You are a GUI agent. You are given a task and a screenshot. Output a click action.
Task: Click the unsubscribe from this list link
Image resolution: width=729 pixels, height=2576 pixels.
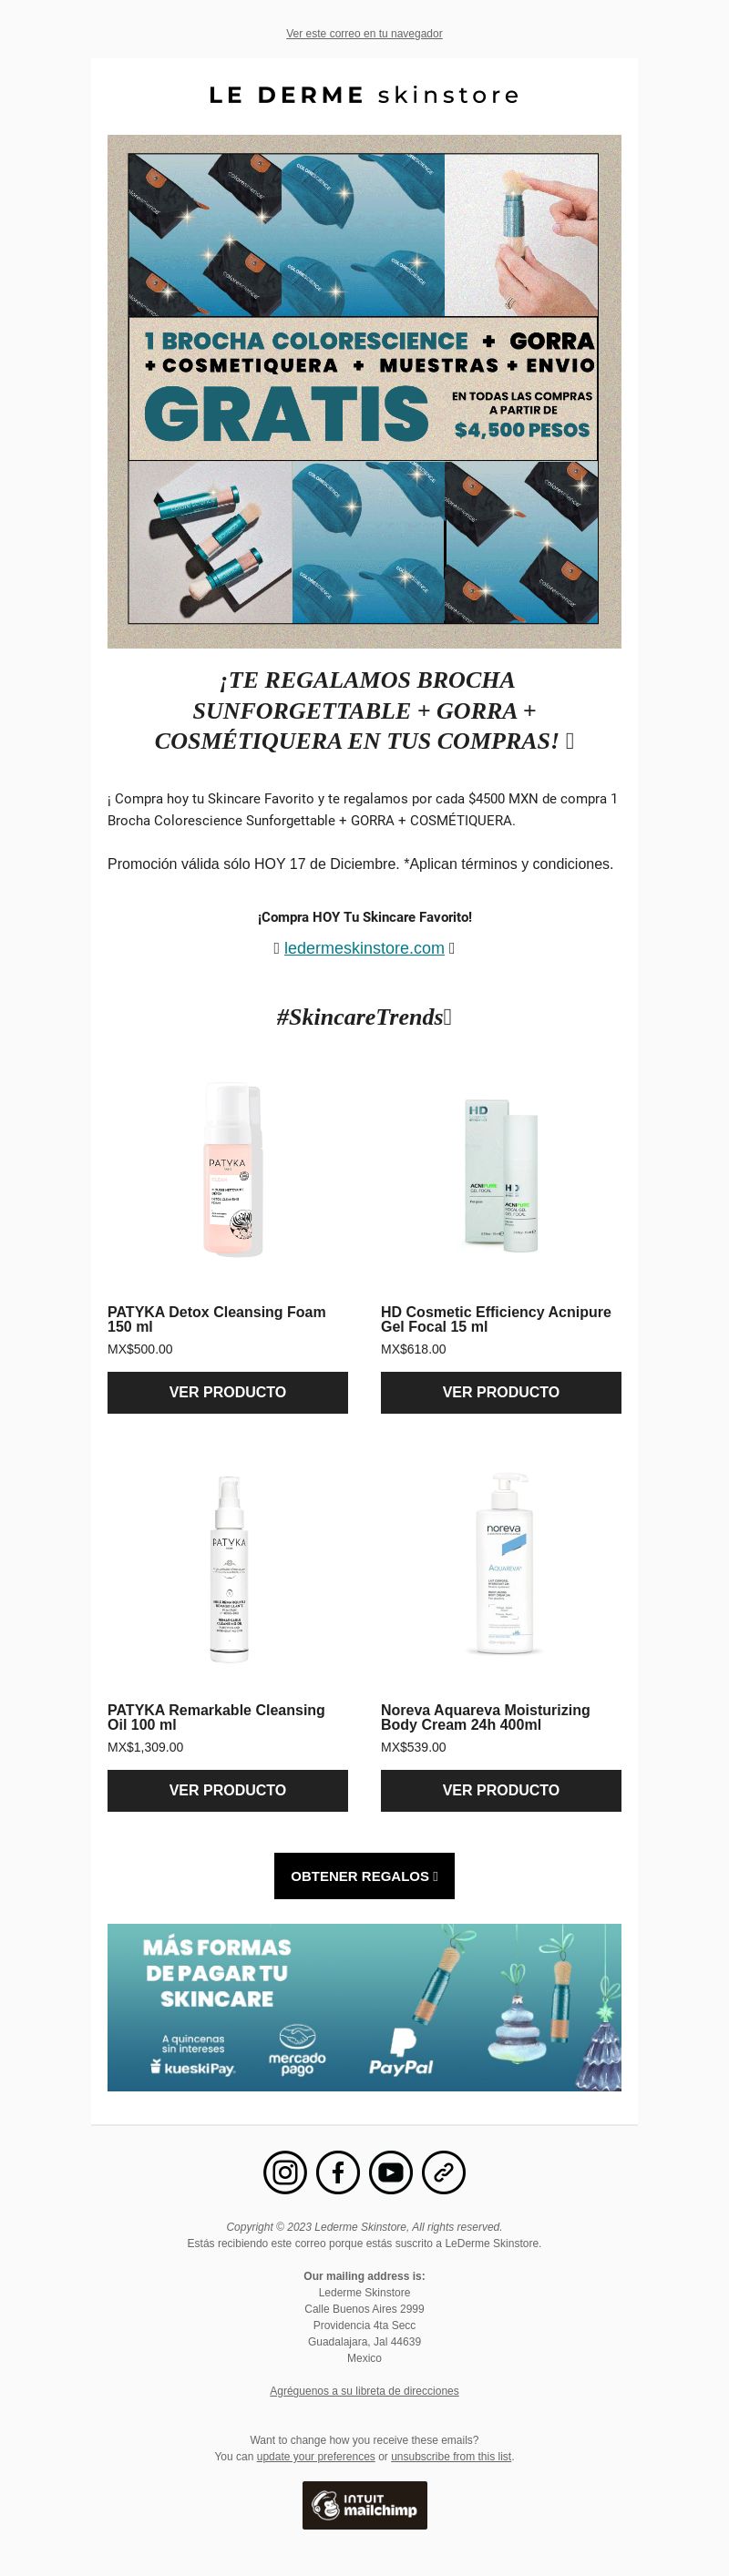click(x=451, y=2456)
